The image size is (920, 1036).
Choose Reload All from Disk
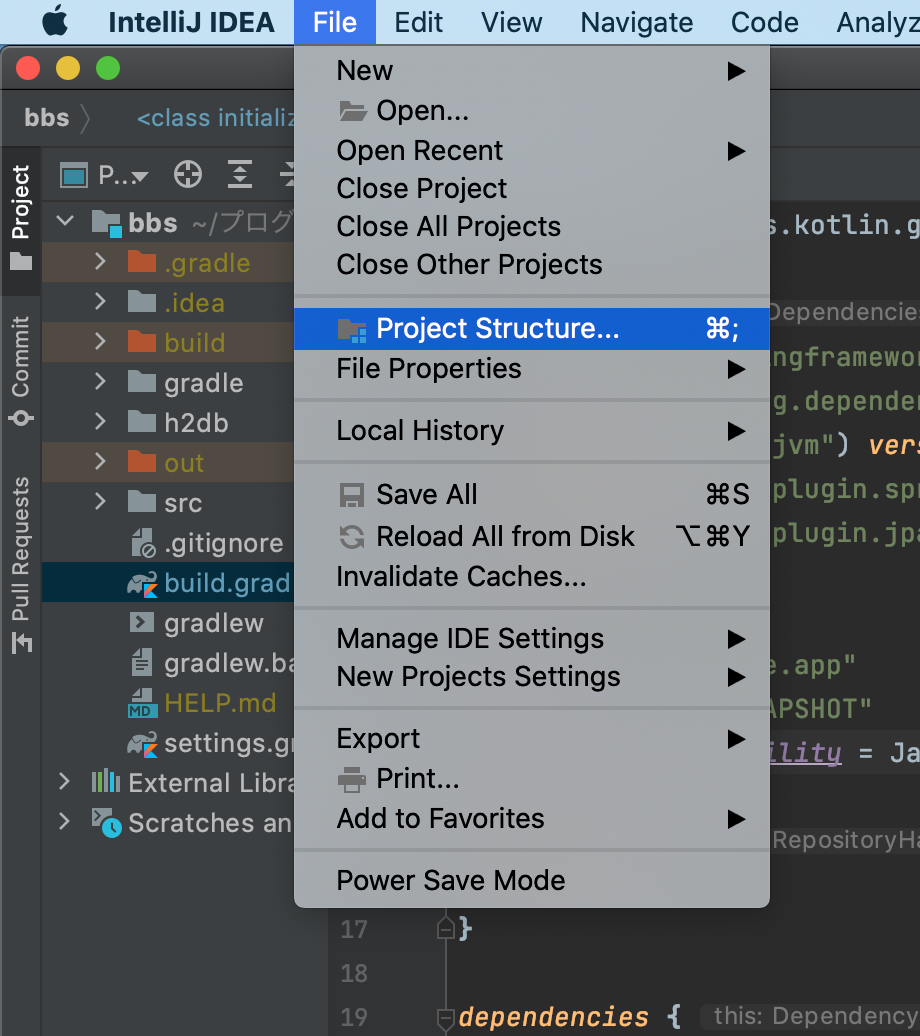[532, 536]
